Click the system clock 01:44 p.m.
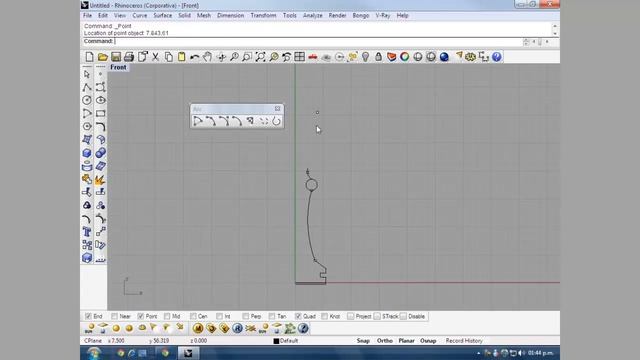The width and height of the screenshot is (640, 360). point(541,353)
